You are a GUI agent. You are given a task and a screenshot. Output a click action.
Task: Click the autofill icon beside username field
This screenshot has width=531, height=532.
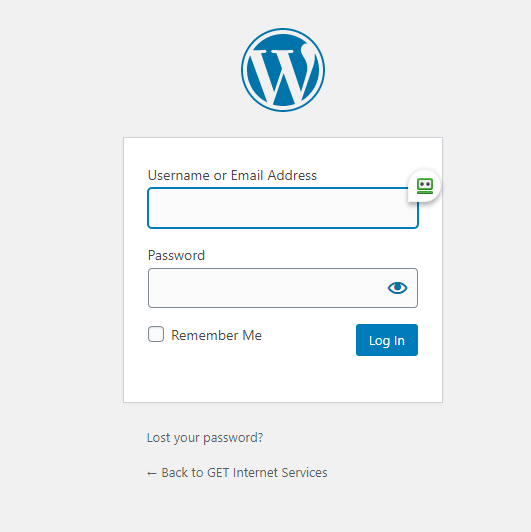point(424,186)
